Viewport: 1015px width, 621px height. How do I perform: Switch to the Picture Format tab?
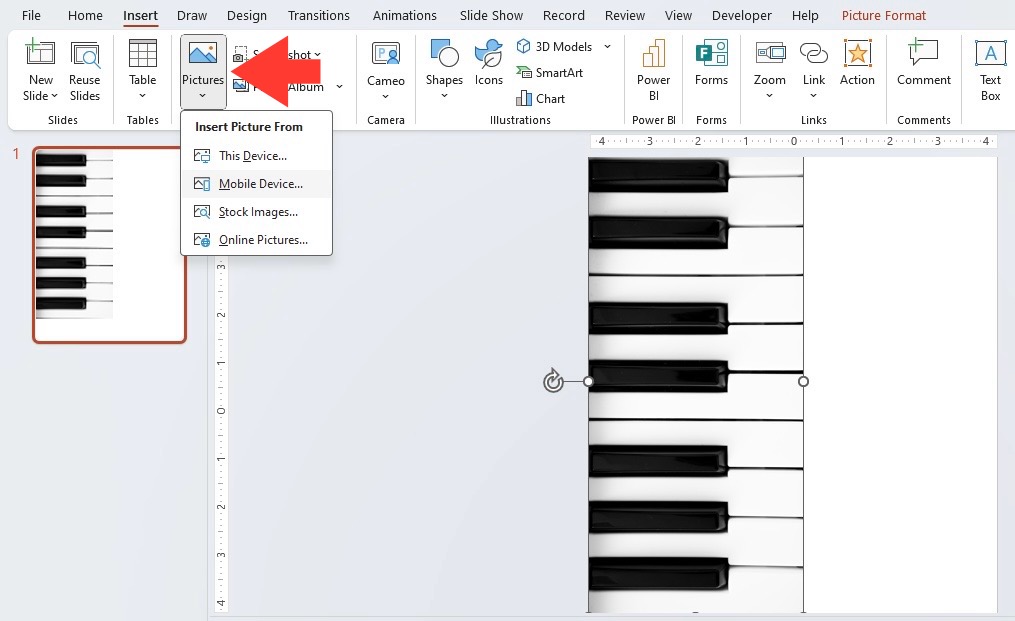click(x=884, y=16)
